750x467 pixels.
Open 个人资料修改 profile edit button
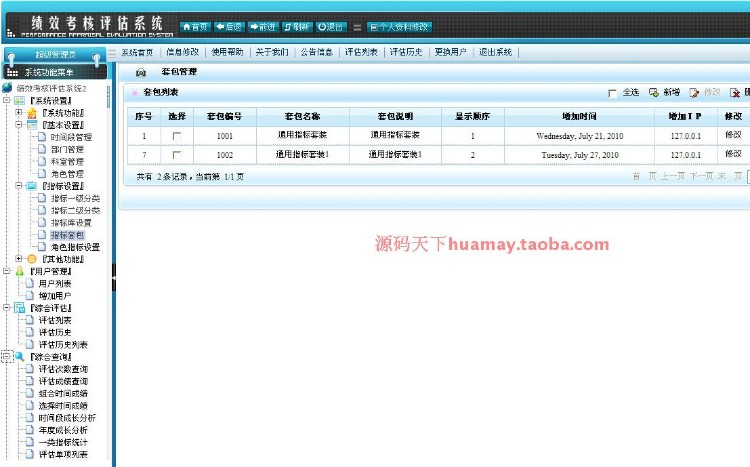[x=399, y=27]
